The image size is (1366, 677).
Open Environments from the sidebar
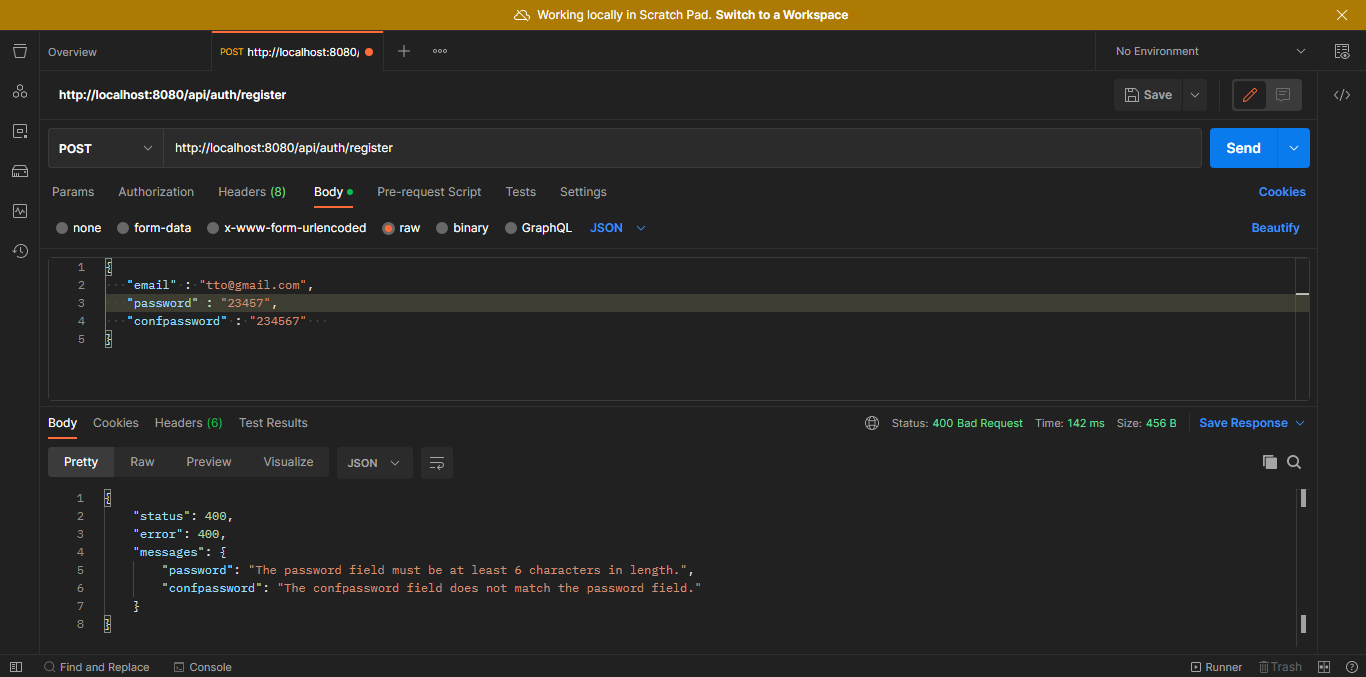pyautogui.click(x=19, y=131)
